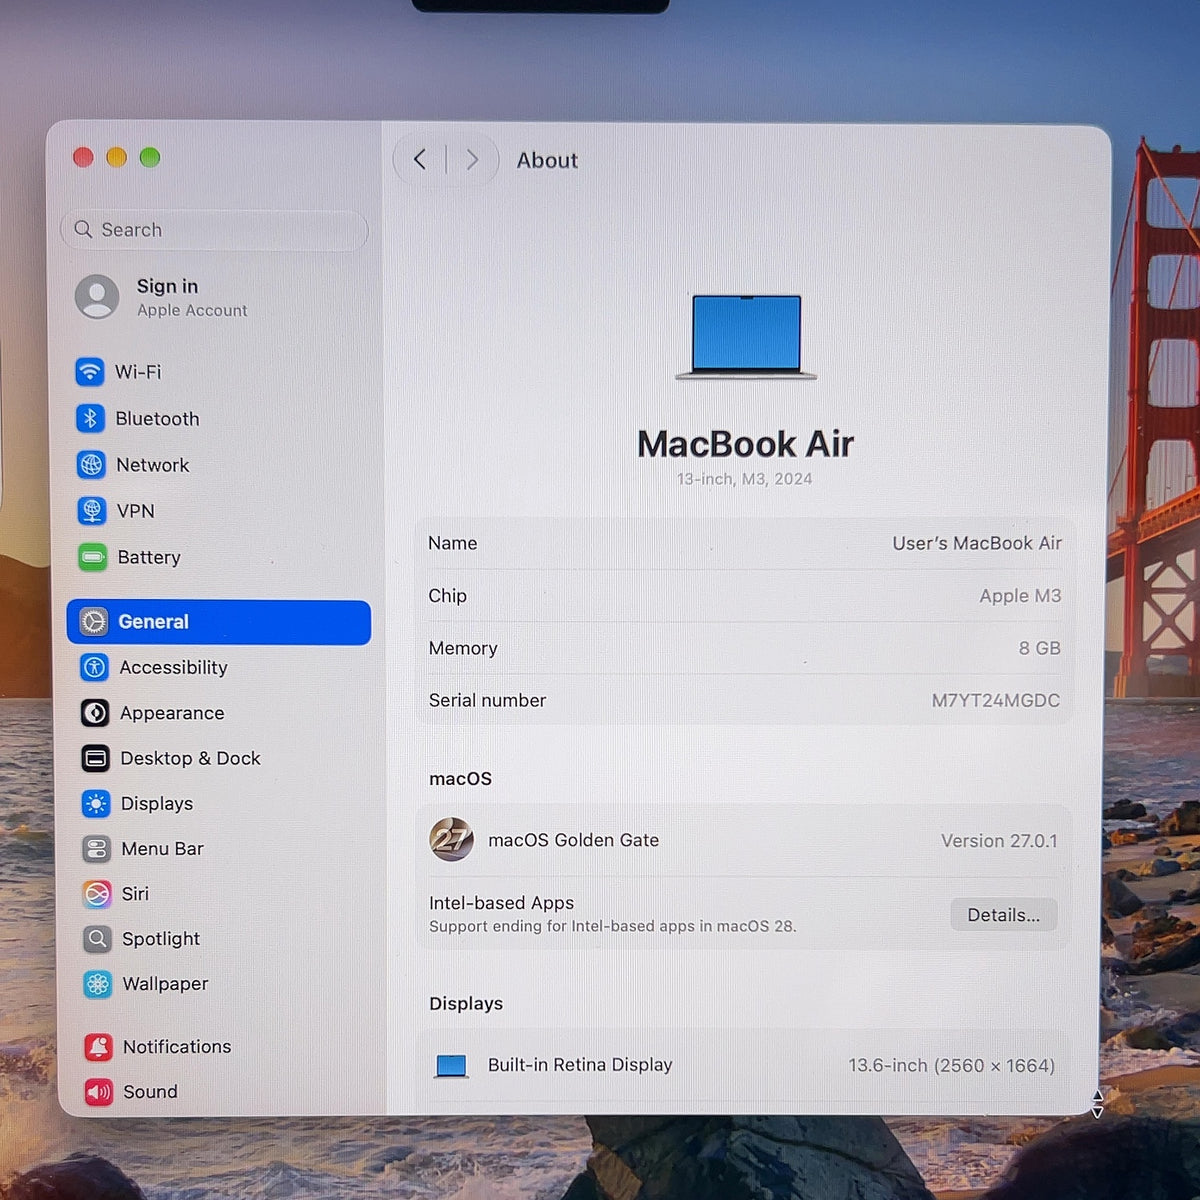
Task: Click the Sound speaker icon
Action: [98, 1092]
